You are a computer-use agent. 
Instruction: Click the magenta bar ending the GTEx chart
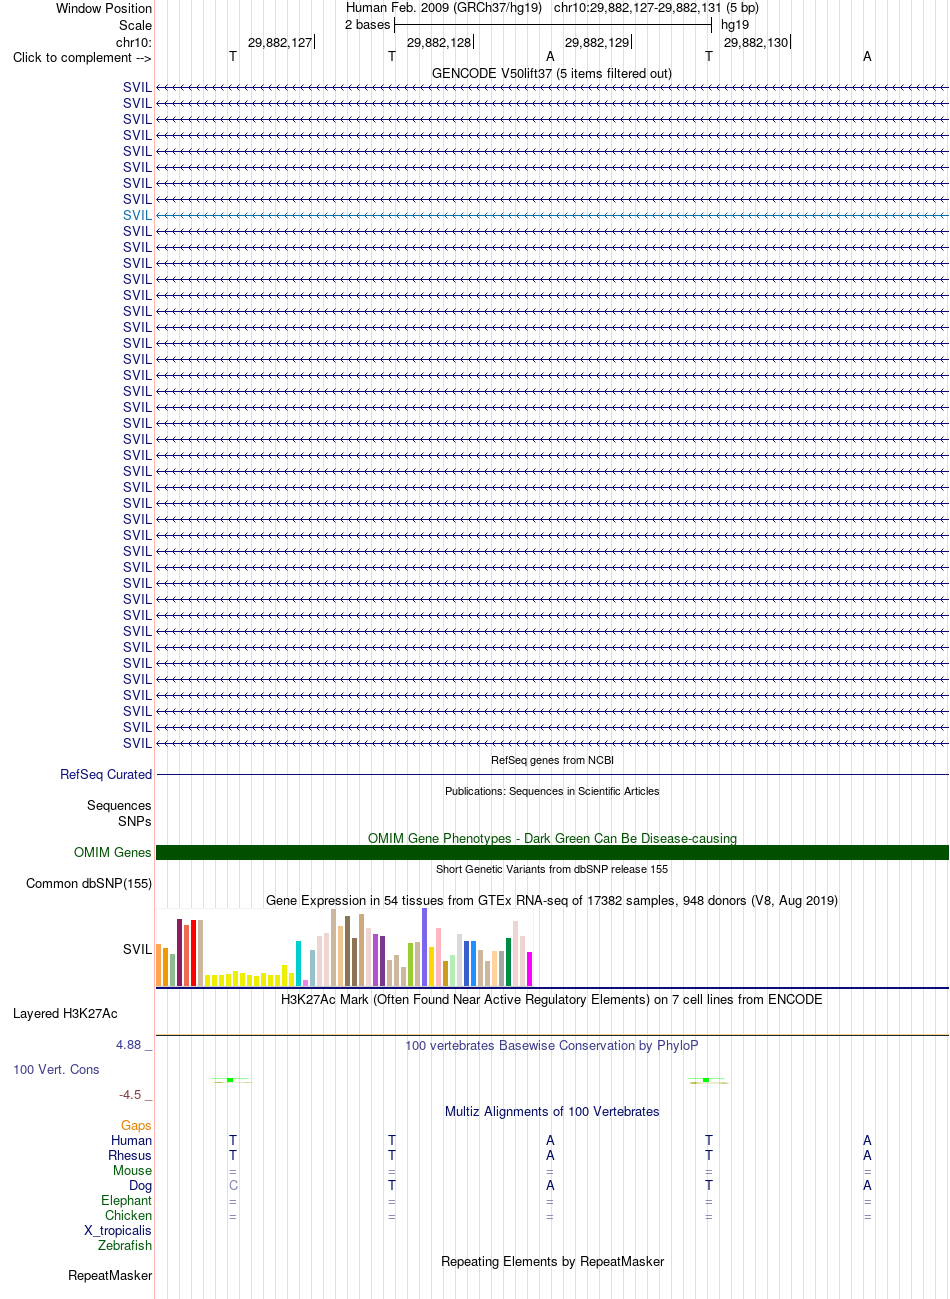click(530, 969)
